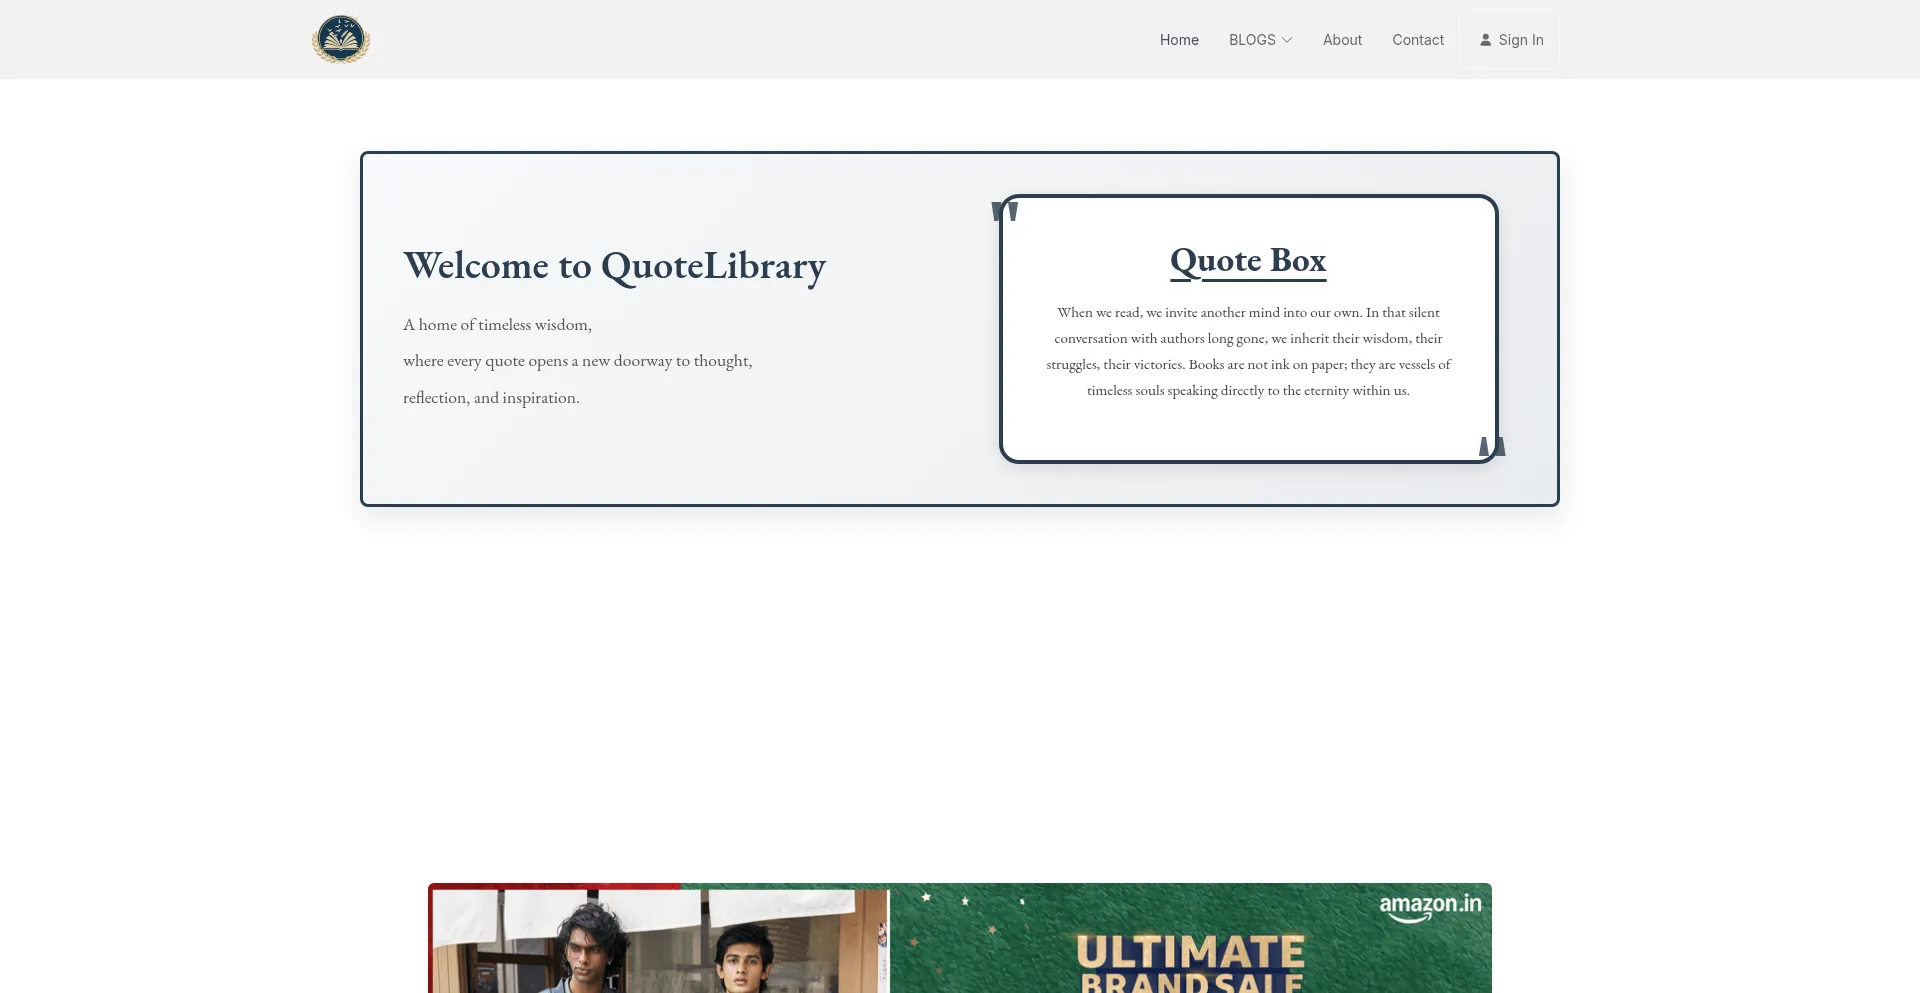Open the BLOGS navigation menu

[1252, 40]
